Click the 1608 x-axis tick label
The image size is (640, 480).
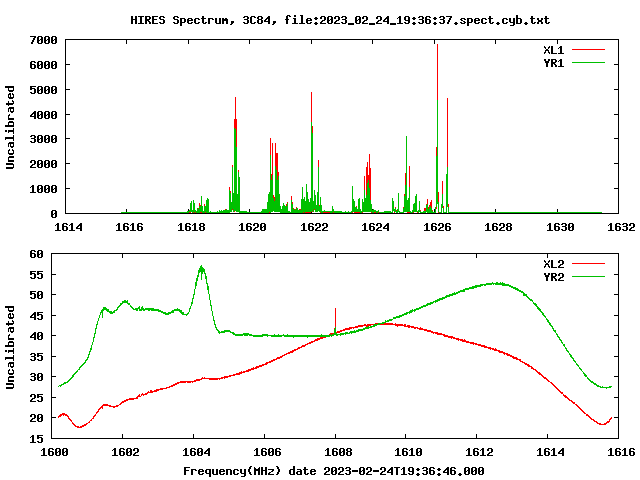[x=338, y=452]
